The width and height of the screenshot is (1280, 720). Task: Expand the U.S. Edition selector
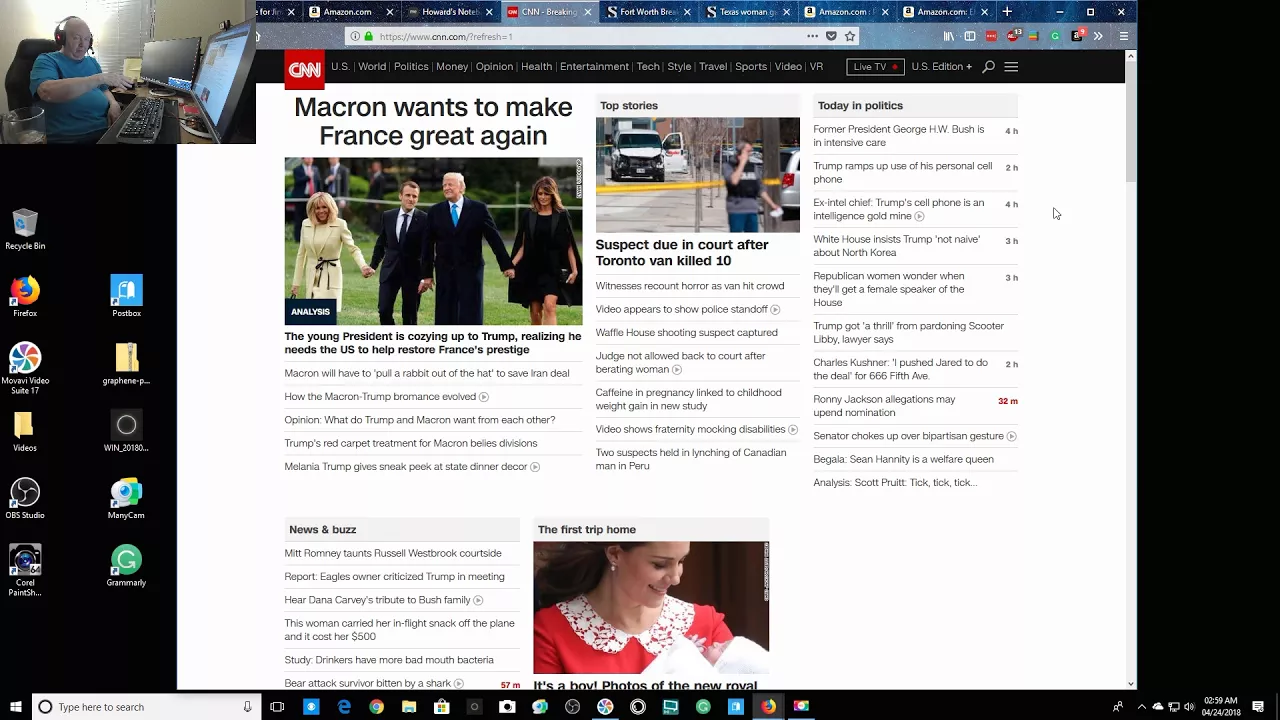coord(941,67)
